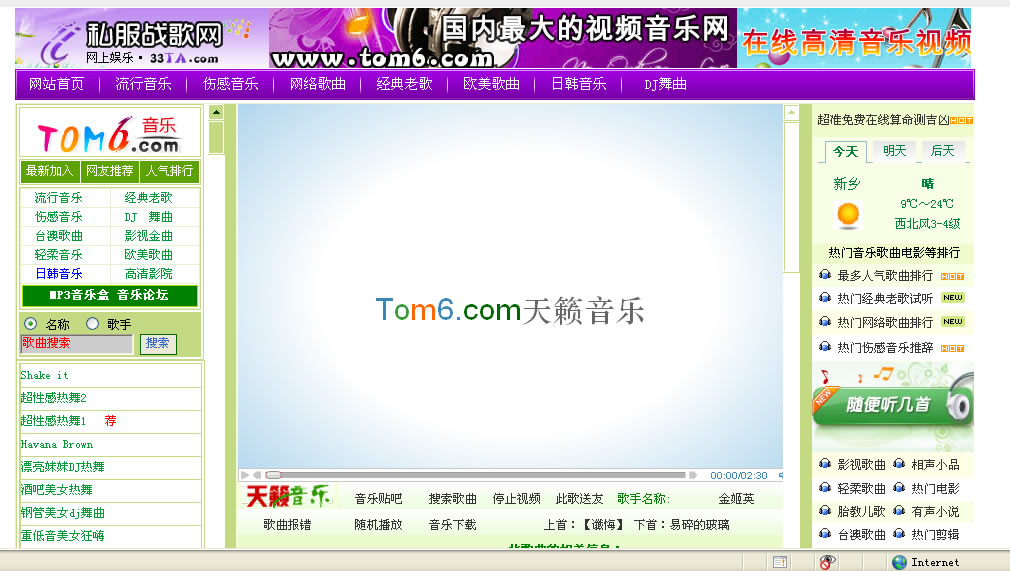Click headphone icon next to 热门剪辑
This screenshot has width=1010, height=571.
pos(899,534)
